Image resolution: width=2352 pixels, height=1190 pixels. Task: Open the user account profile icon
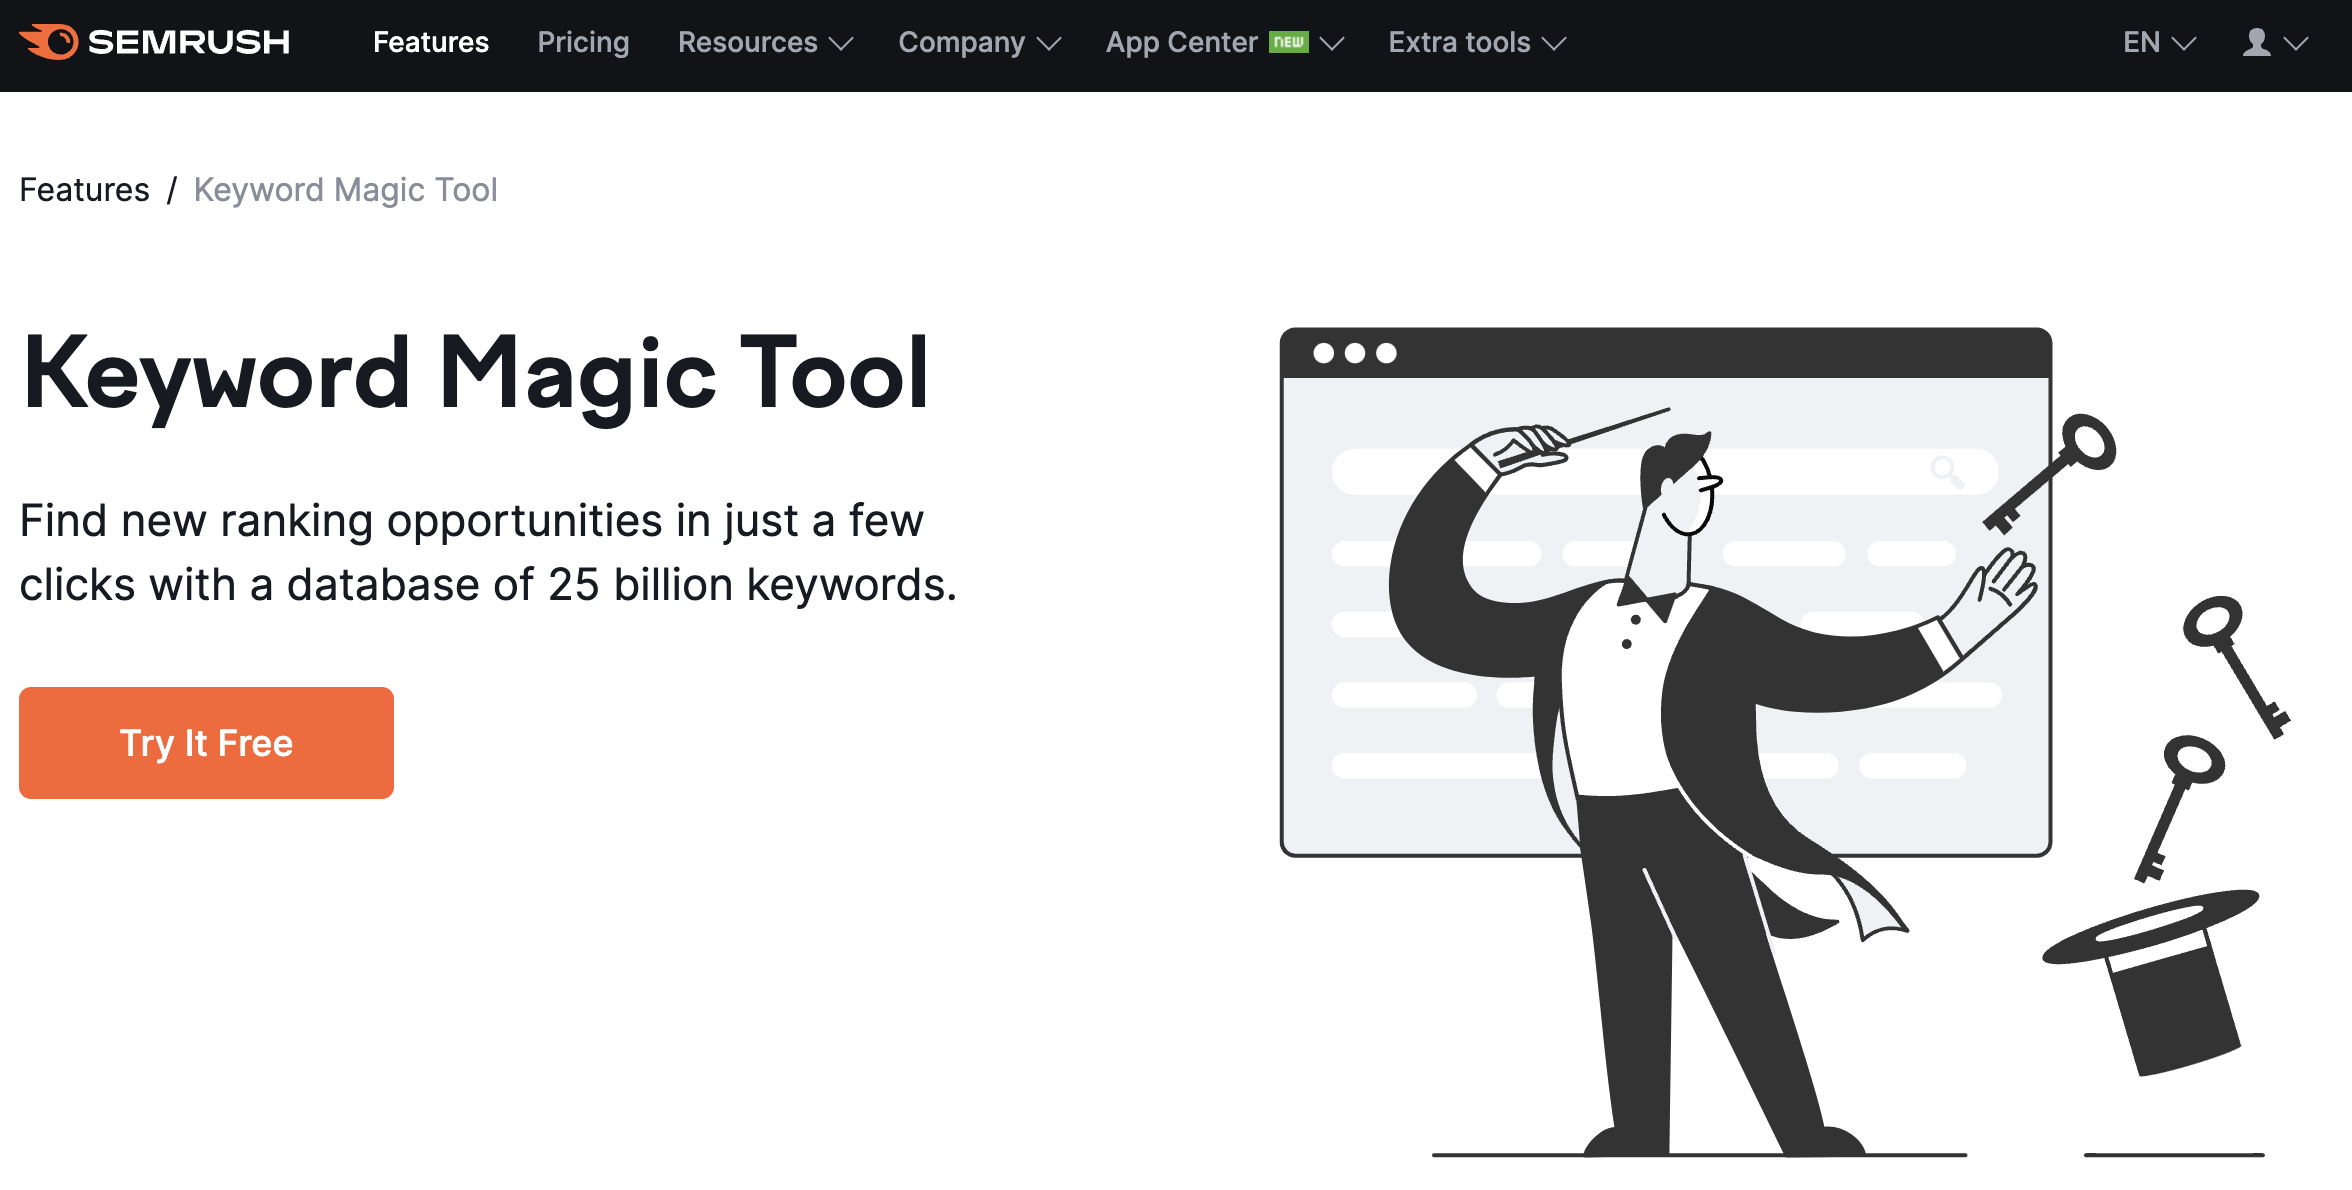tap(2256, 42)
